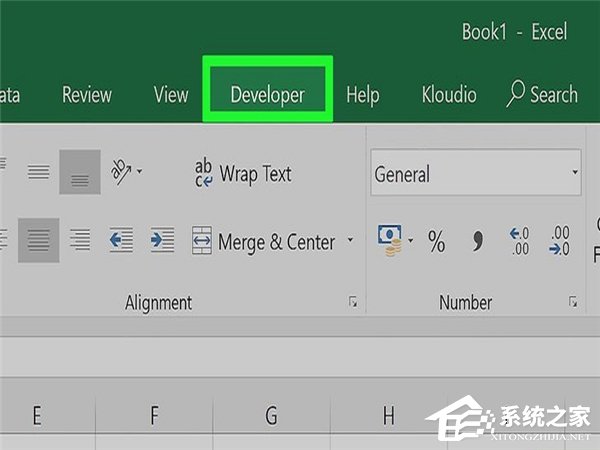Open Number format dialog launcher
The height and width of the screenshot is (450, 600).
pyautogui.click(x=573, y=302)
